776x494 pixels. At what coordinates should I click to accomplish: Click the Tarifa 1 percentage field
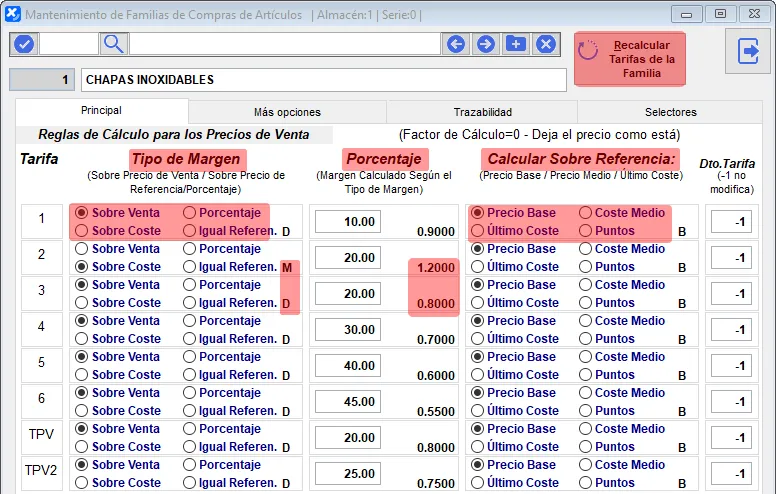tap(347, 222)
